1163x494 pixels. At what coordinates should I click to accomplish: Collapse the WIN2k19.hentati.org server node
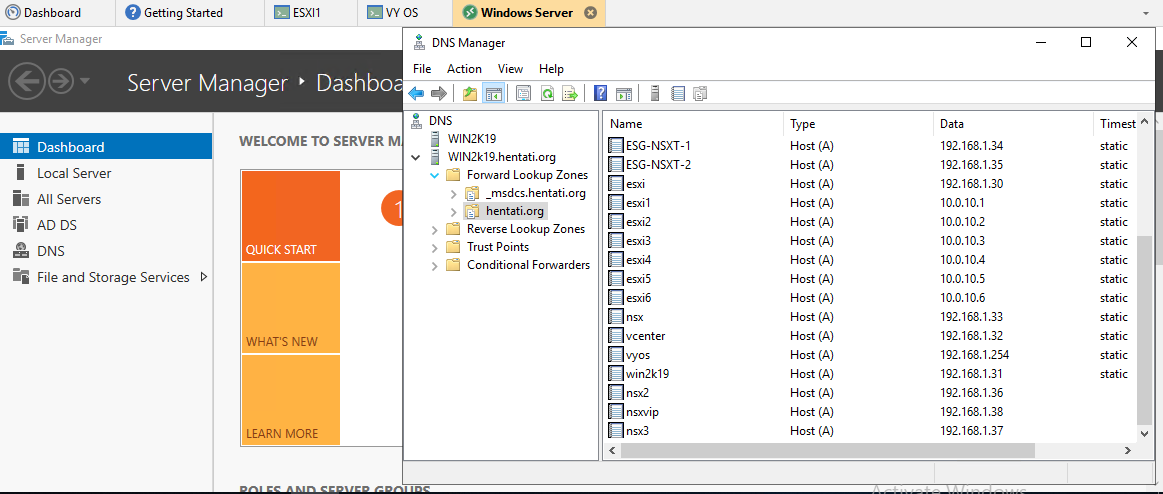(x=416, y=157)
